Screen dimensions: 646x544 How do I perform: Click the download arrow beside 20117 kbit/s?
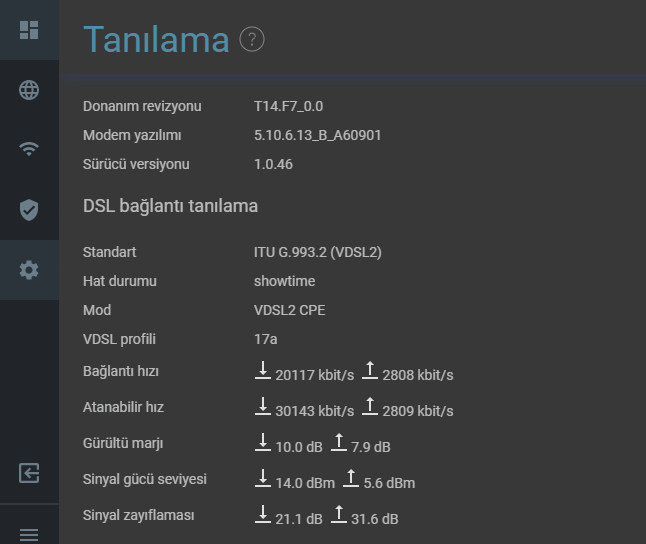pyautogui.click(x=262, y=370)
